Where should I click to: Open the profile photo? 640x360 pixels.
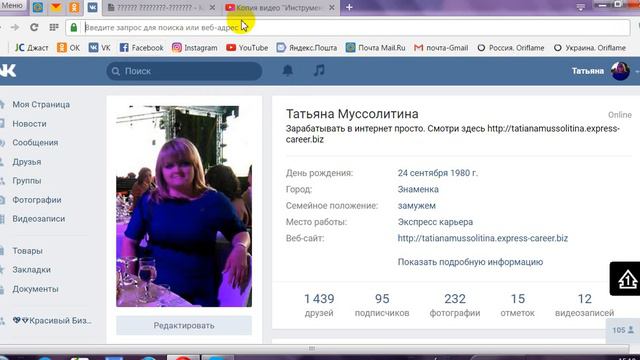[x=184, y=206]
